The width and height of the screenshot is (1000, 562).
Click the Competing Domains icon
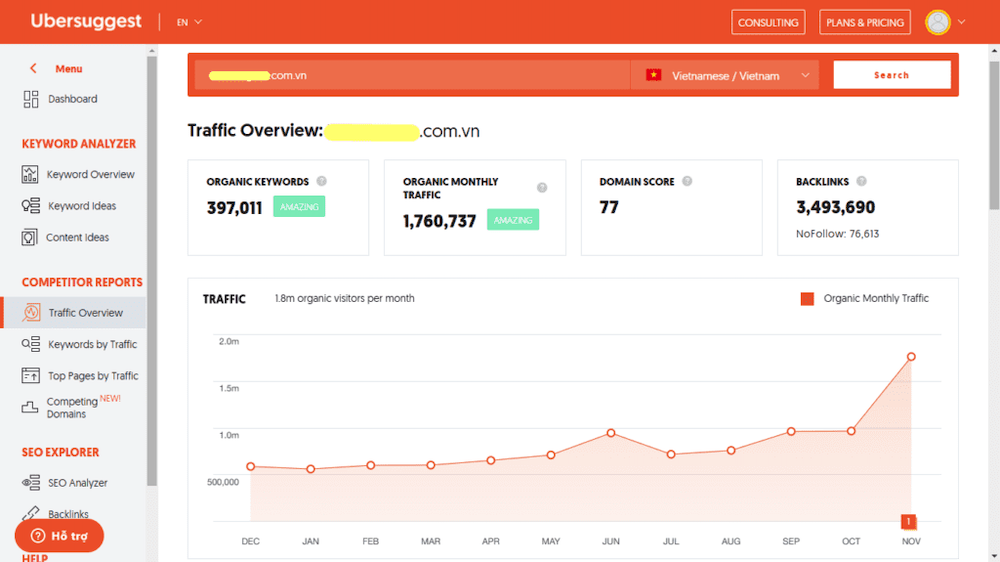31,407
